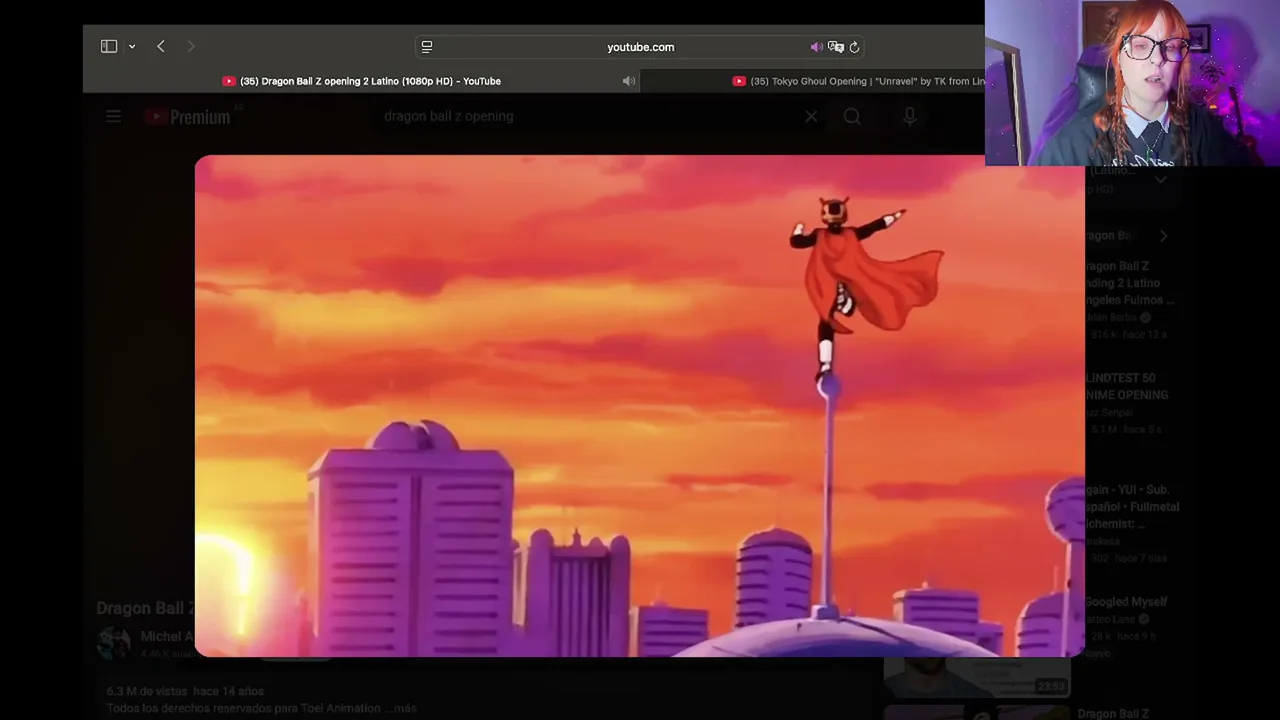
Task: Click the YouTube Premium logo
Action: point(188,117)
